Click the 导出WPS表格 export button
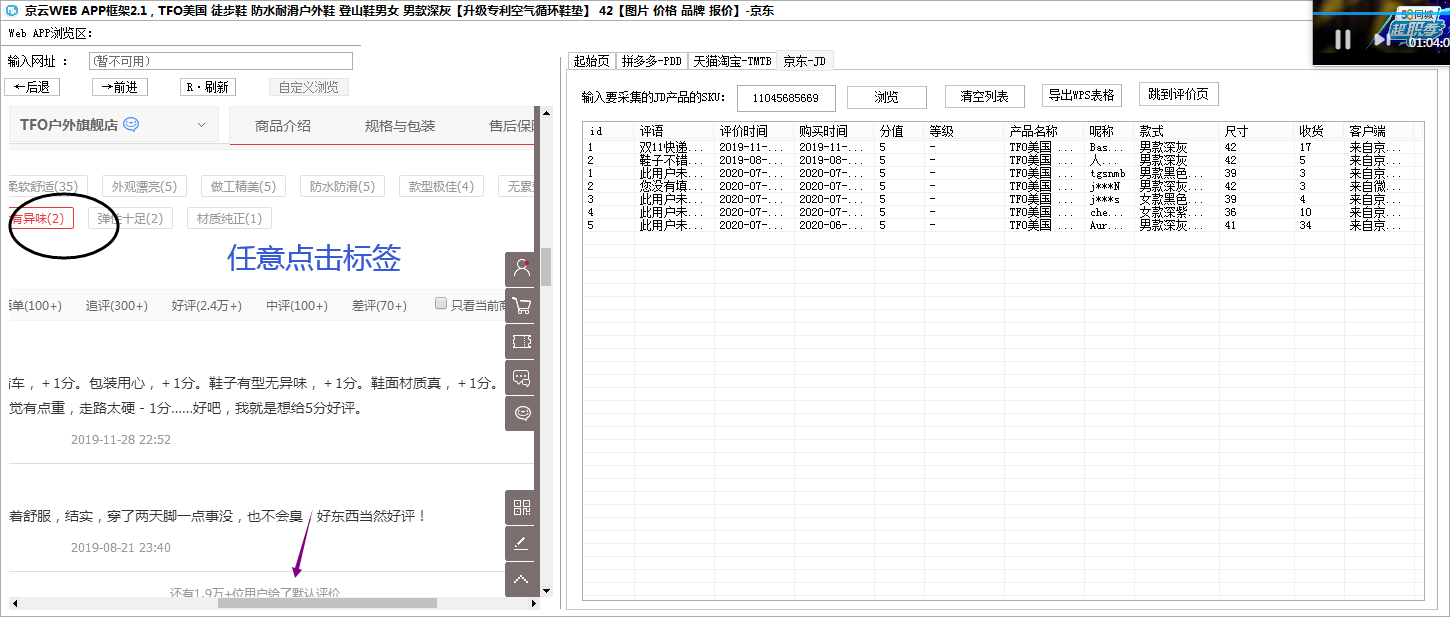Viewport: 1450px width, 617px height. (1082, 95)
